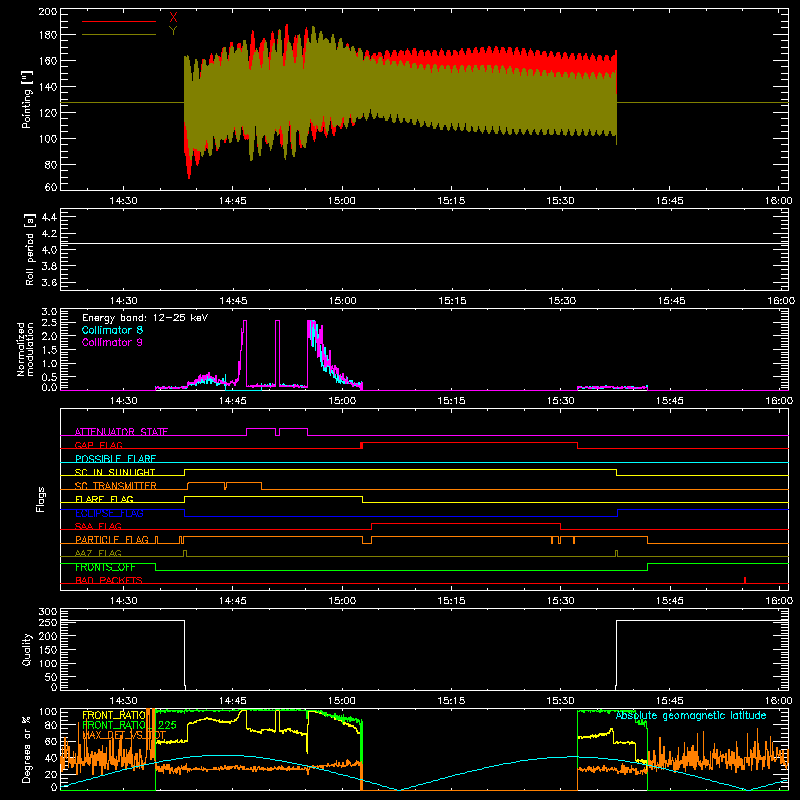Click the olive 'Y' legend letter

173,31
